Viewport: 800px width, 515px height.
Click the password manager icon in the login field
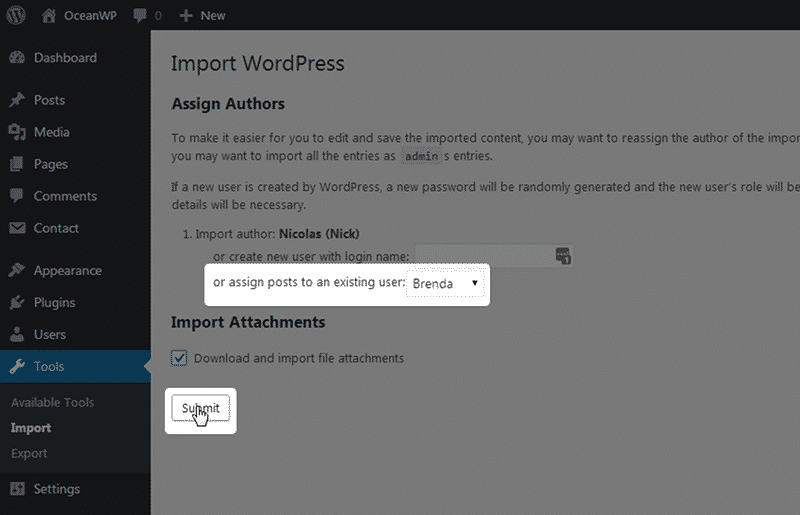[x=563, y=256]
